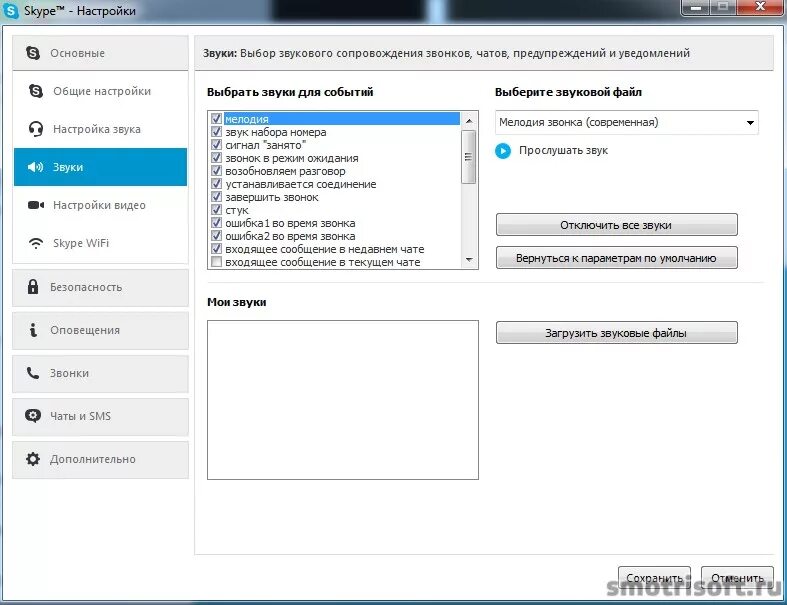Select the стук row text

237,210
